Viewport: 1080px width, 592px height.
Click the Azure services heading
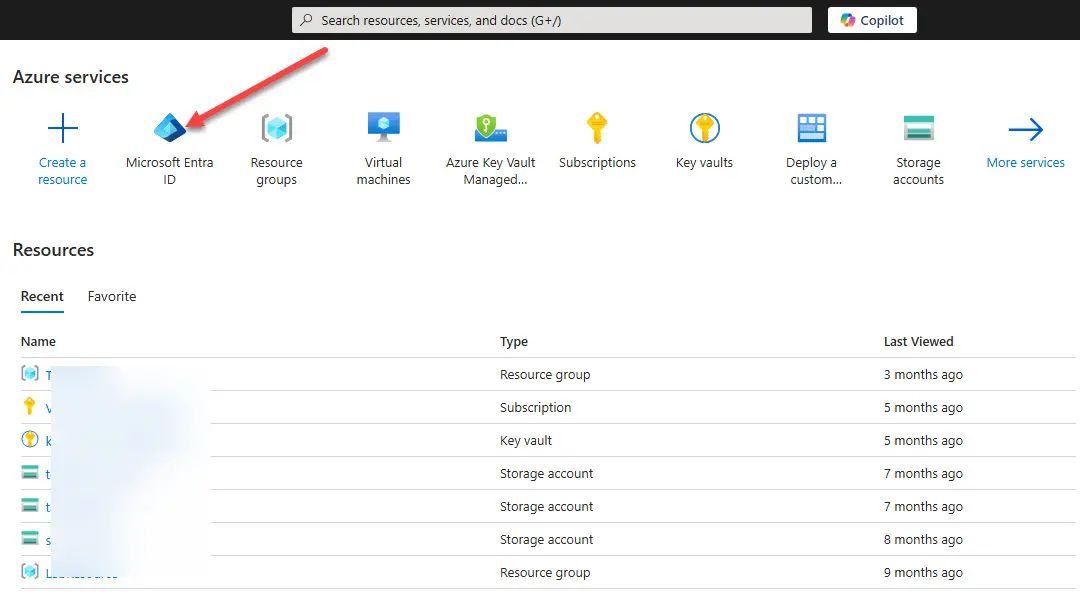71,76
